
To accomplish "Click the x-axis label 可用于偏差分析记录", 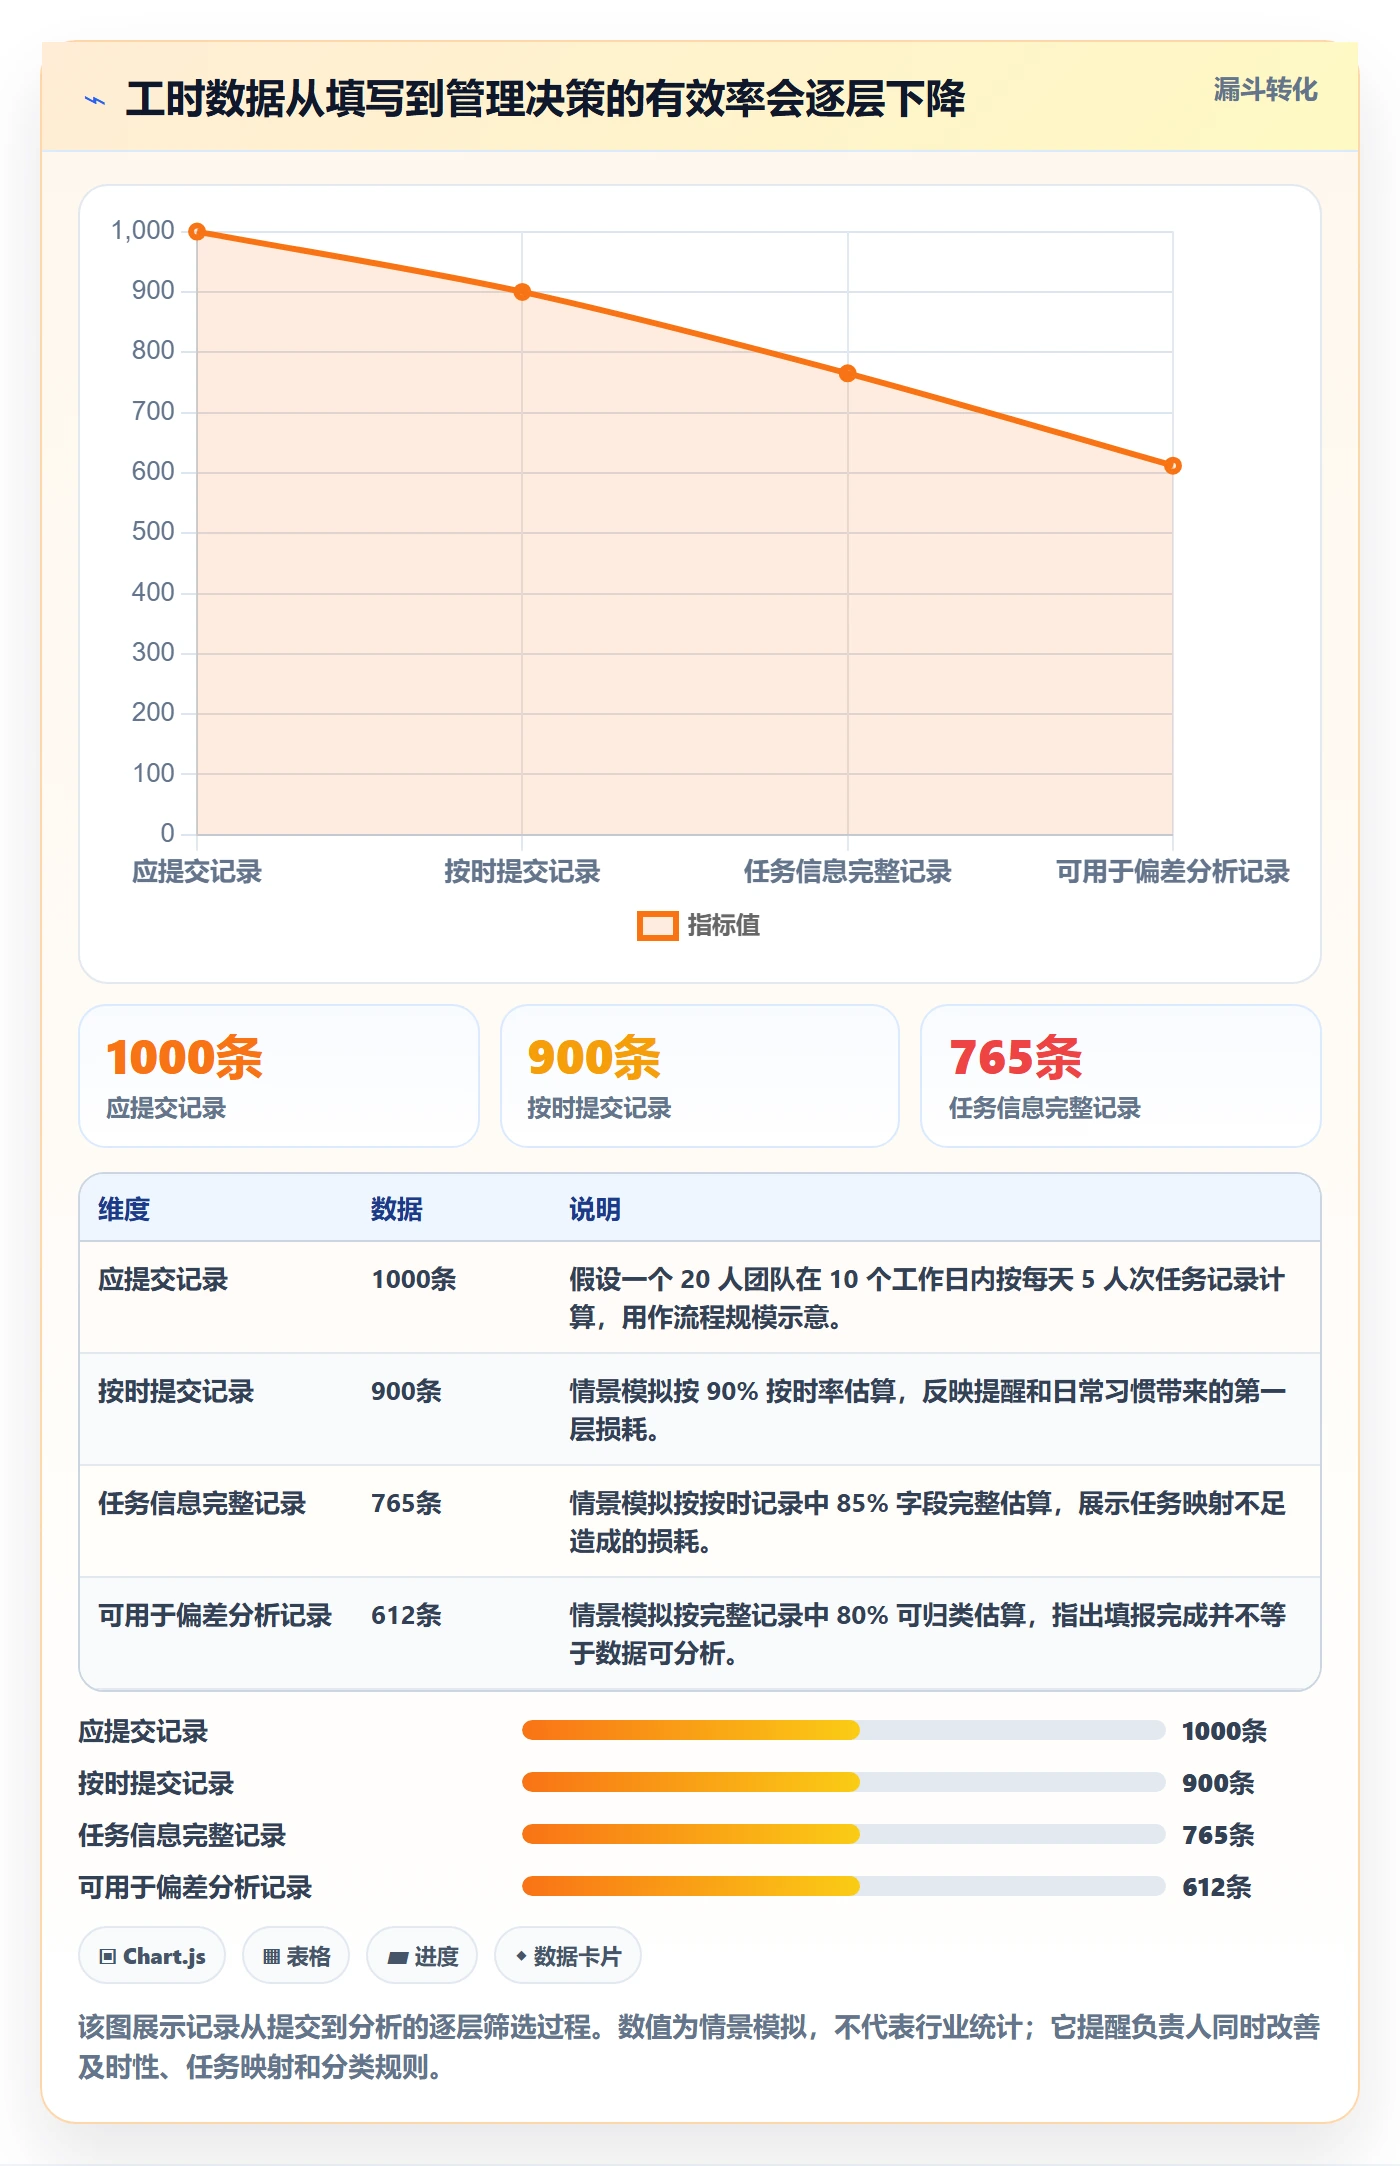I will click(1173, 872).
